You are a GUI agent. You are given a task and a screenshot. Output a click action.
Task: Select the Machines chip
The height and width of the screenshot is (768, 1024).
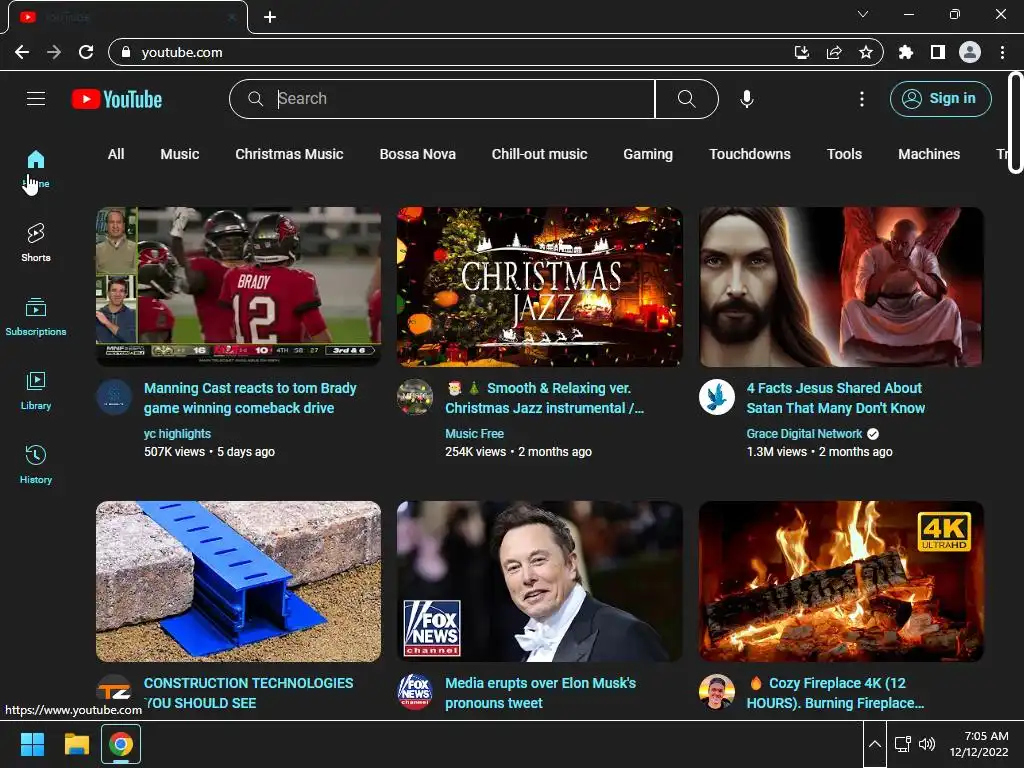(929, 154)
